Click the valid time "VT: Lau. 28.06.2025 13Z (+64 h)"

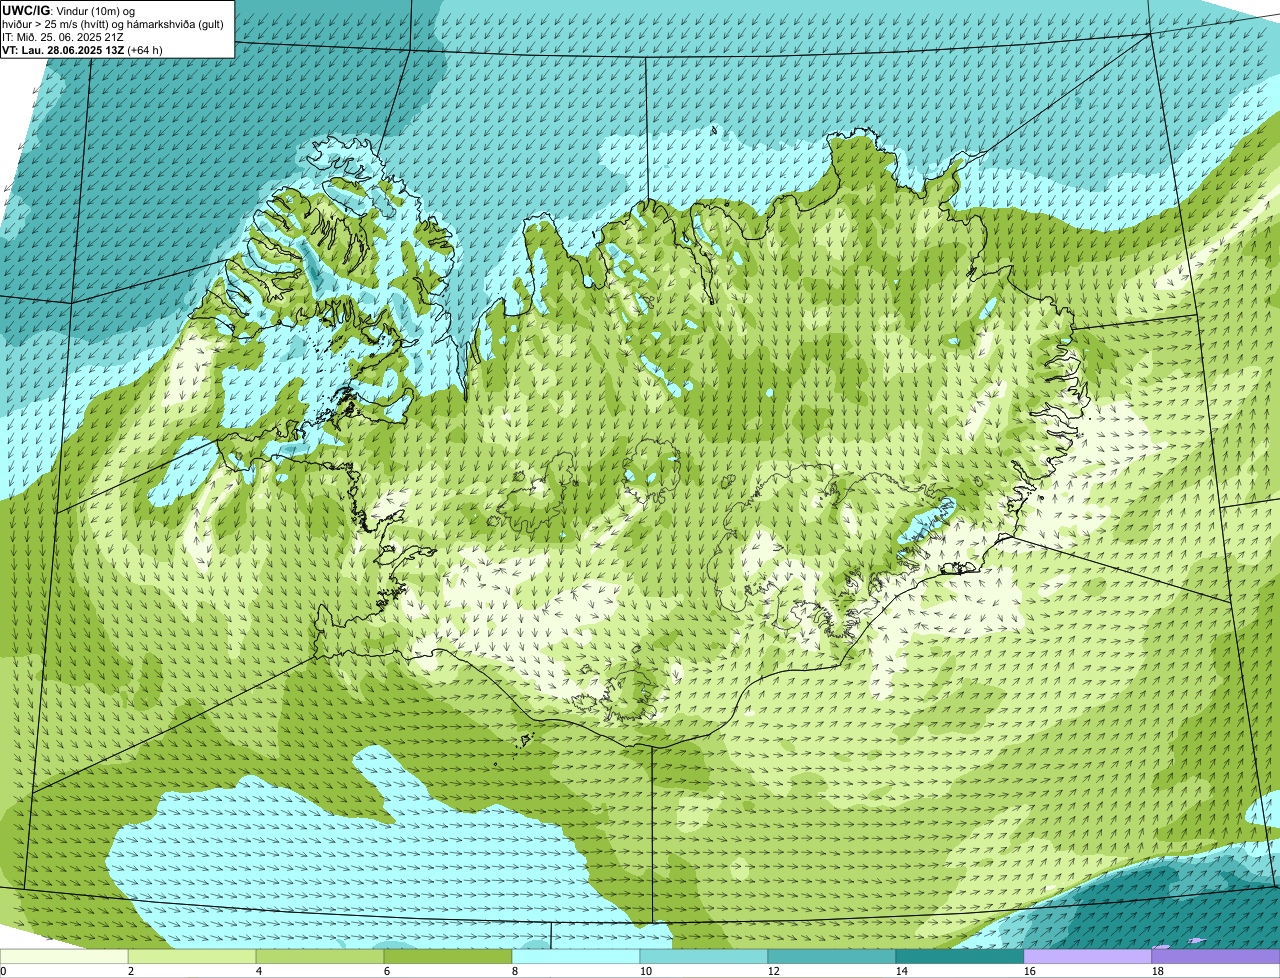point(82,50)
